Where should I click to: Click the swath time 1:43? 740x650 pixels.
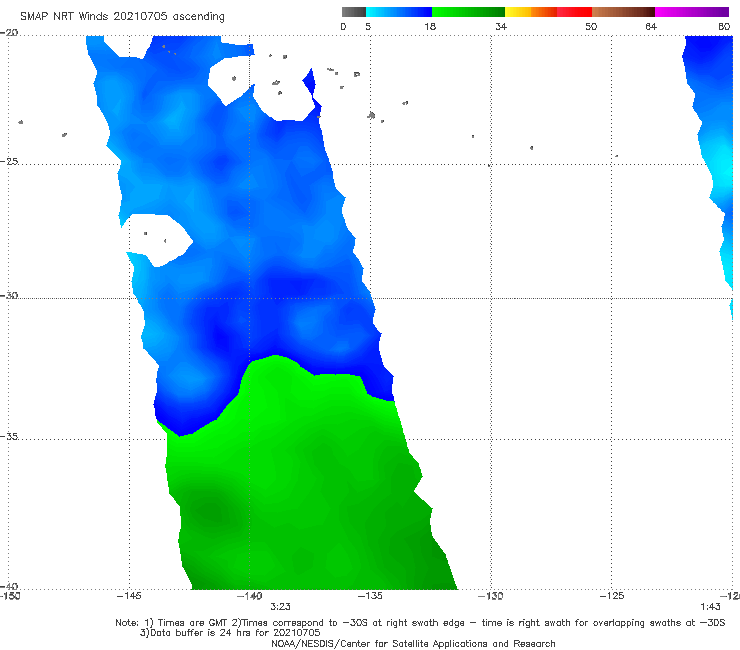[x=710, y=607]
